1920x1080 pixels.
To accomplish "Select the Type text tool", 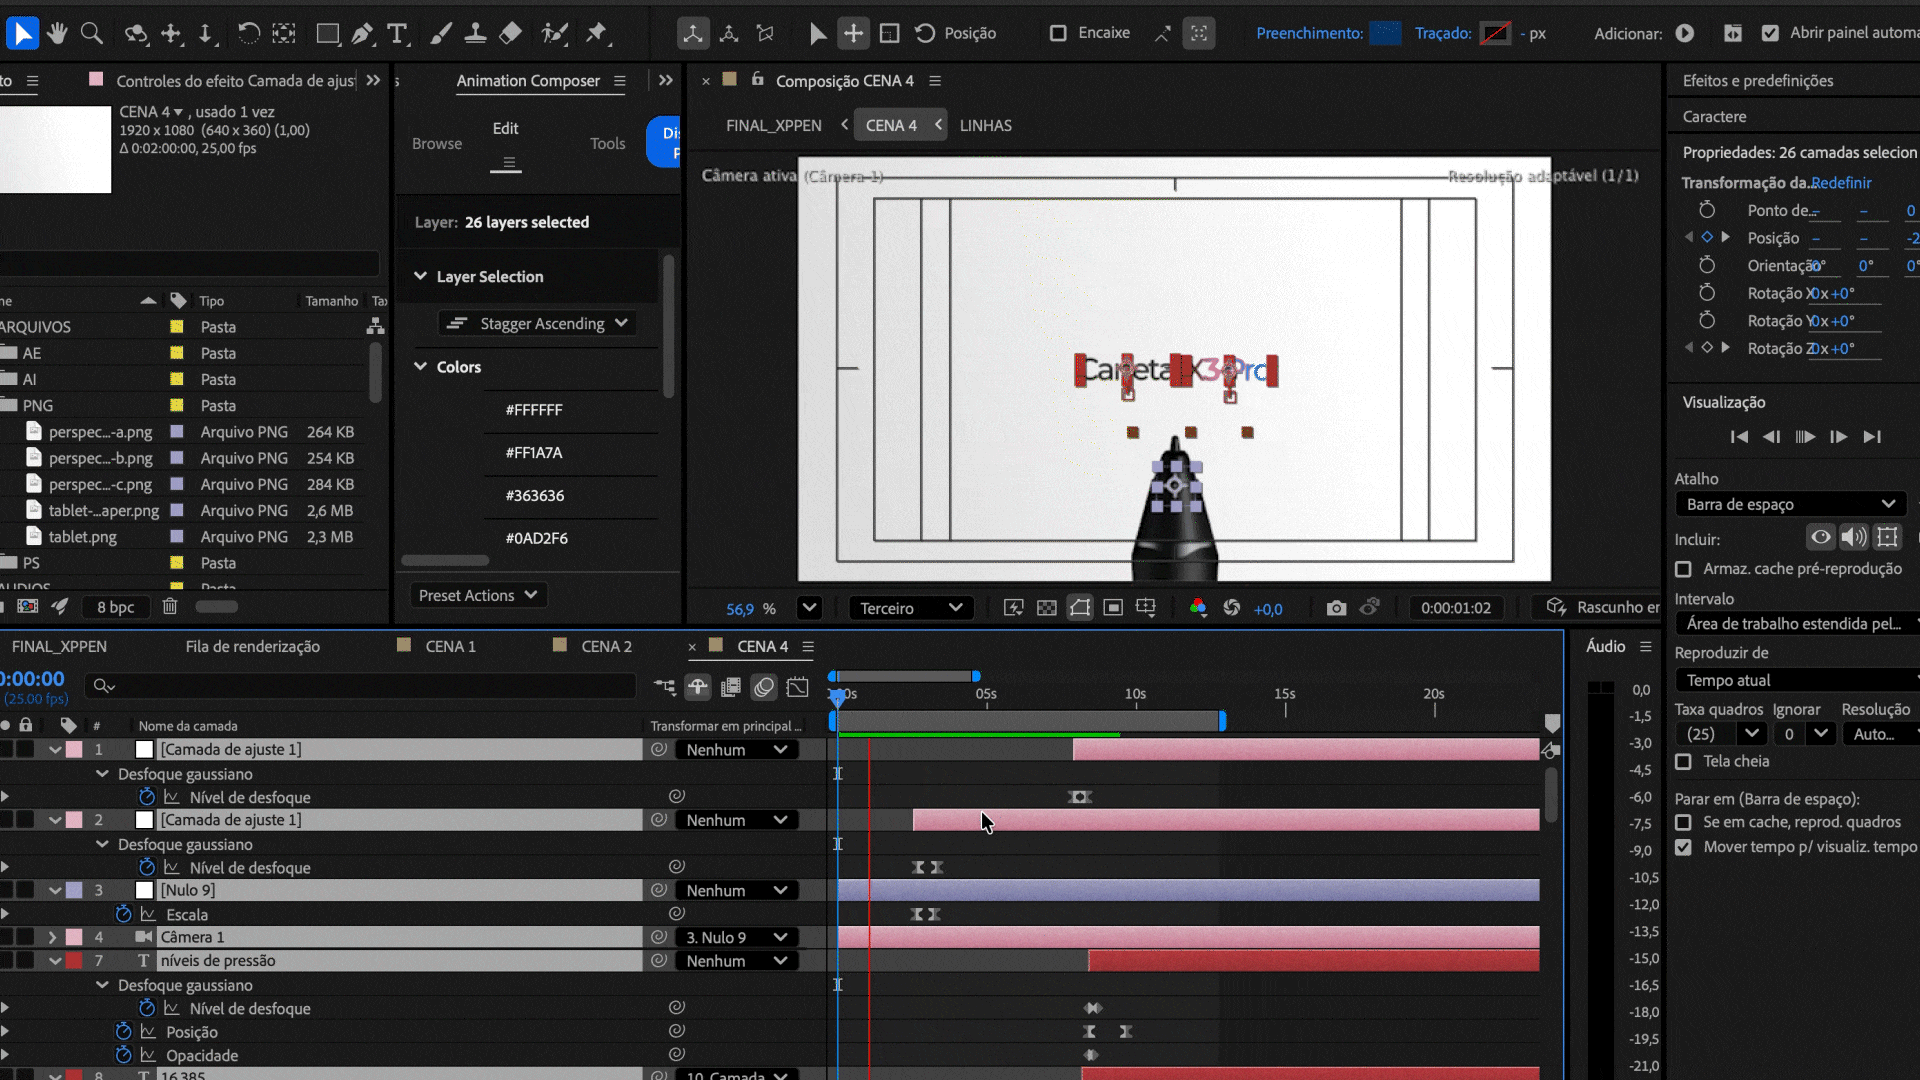I will click(397, 33).
